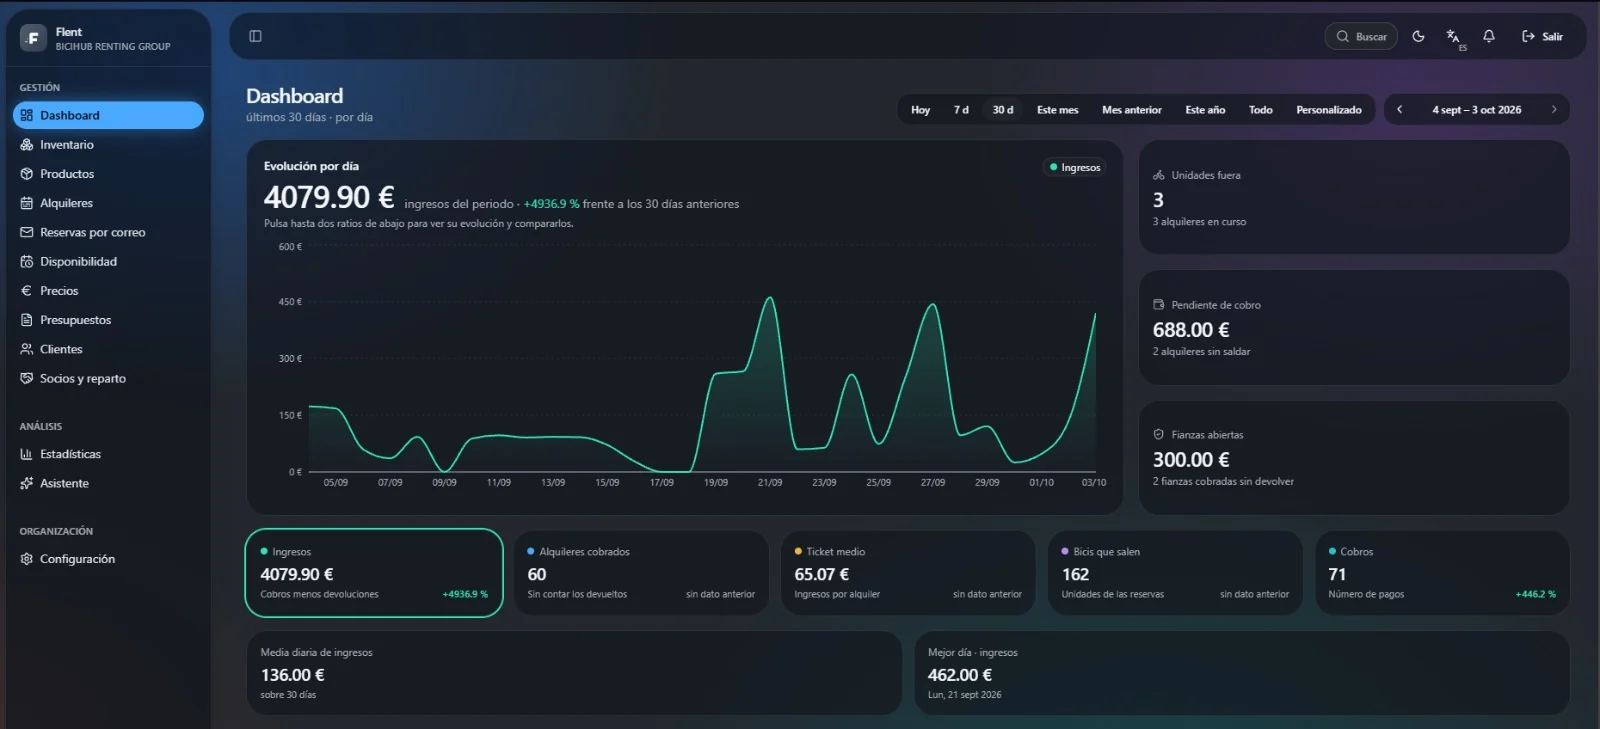Open the Fianzas abiertas card
Viewport: 1600px width, 729px height.
pos(1354,458)
